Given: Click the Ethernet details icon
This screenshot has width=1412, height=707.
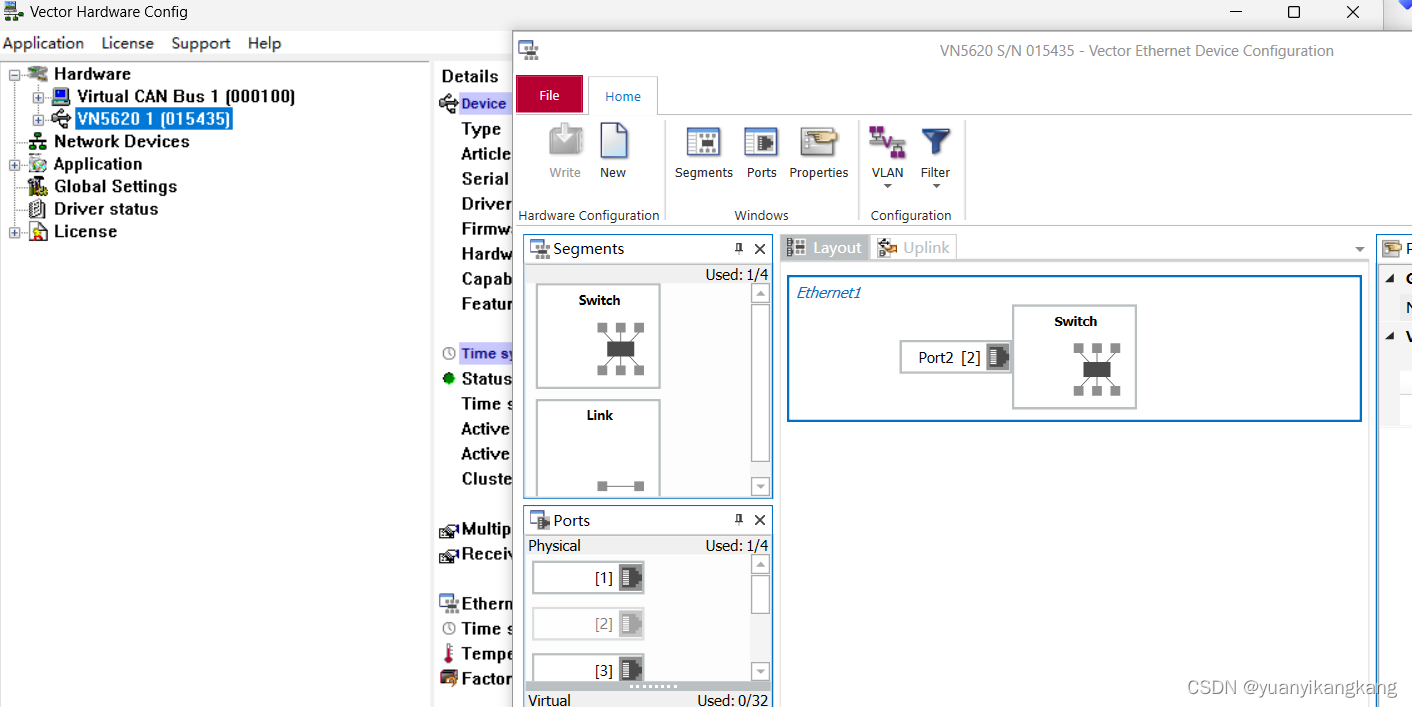Looking at the screenshot, I should 449,603.
